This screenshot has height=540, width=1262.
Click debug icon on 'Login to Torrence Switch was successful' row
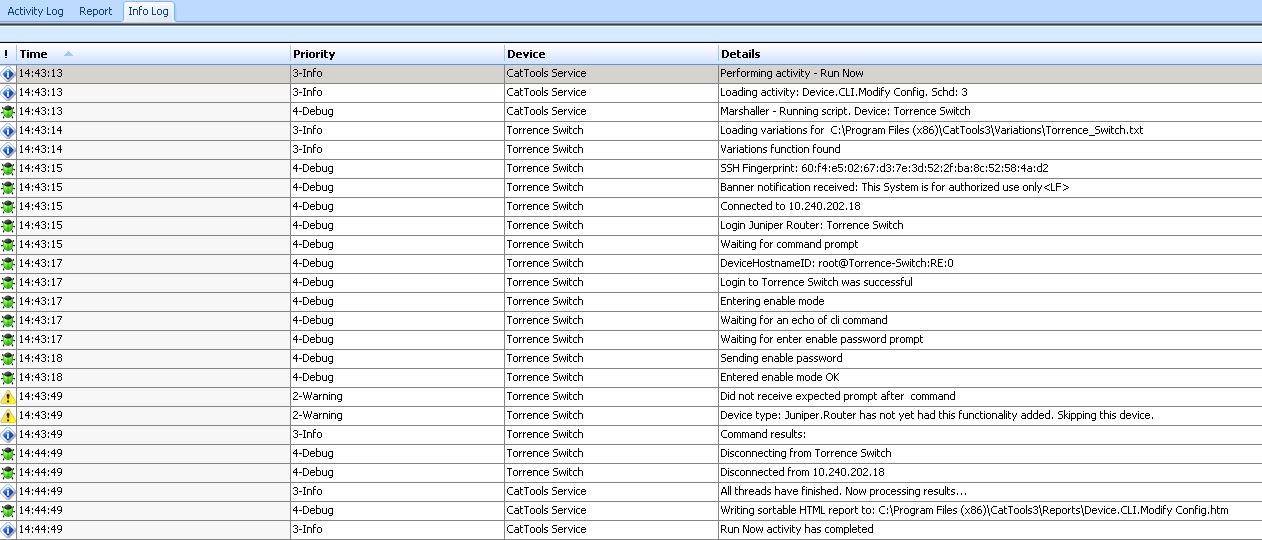pos(8,283)
